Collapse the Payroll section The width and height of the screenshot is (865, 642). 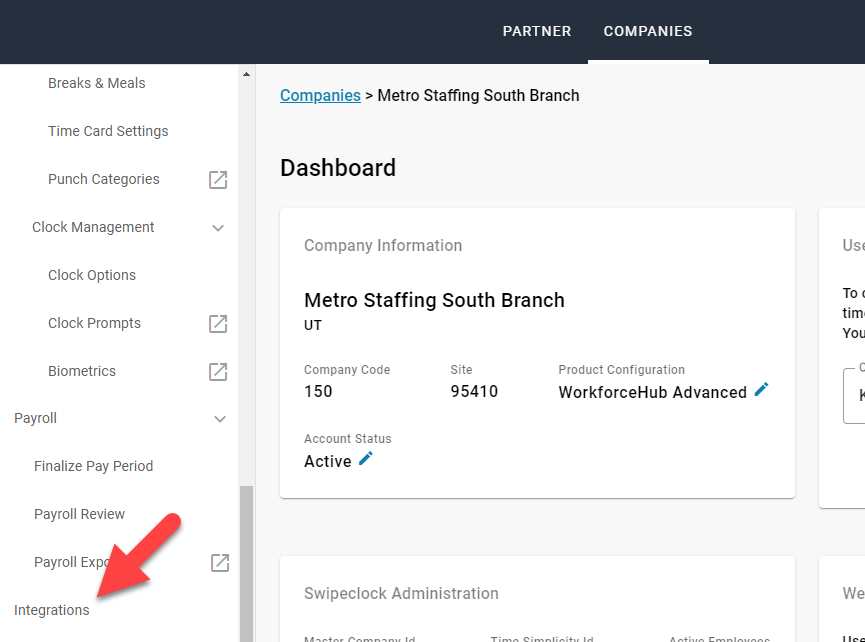(219, 418)
